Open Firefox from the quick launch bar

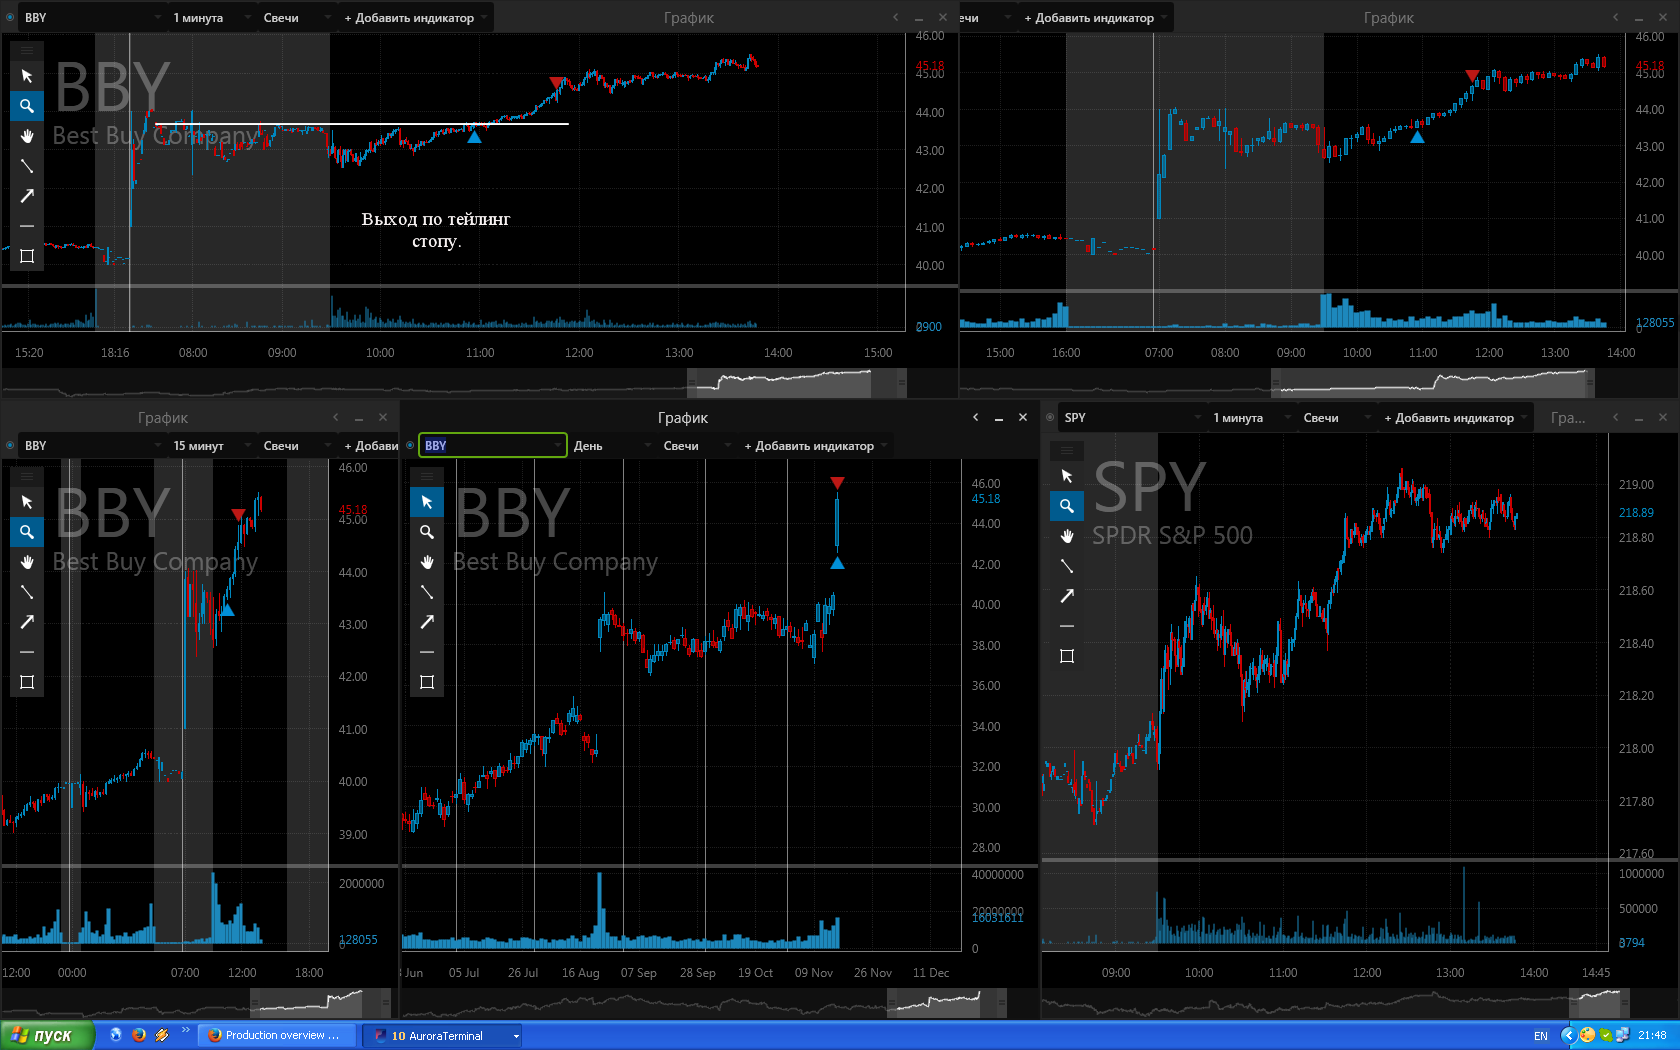click(139, 1035)
